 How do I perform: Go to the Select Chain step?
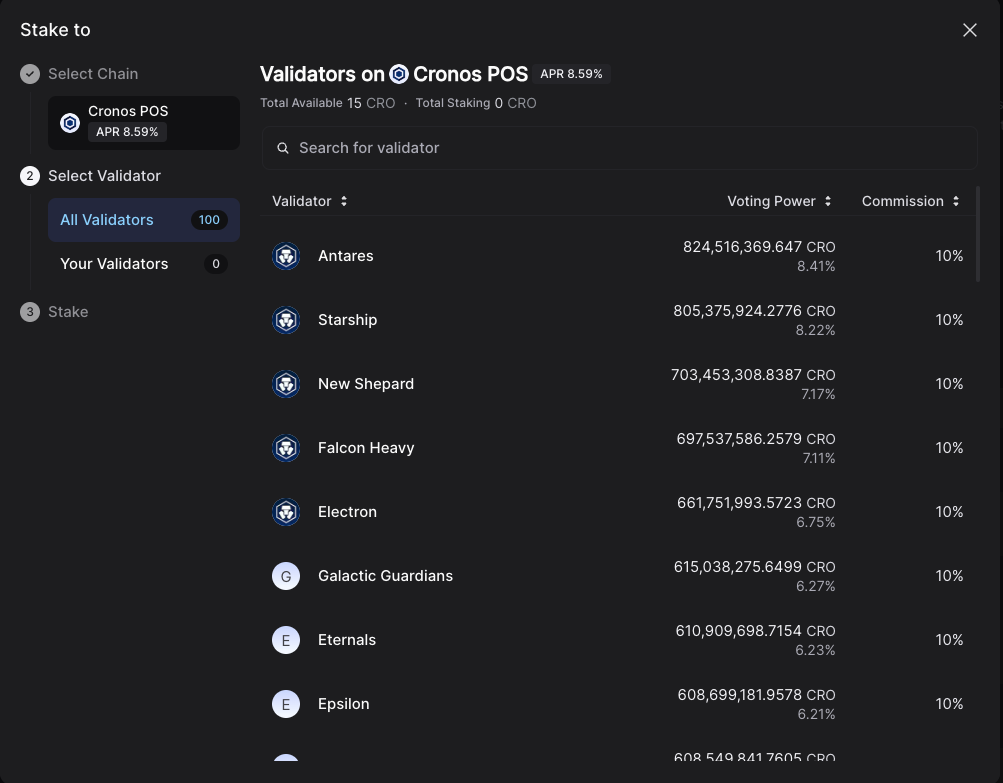pos(92,74)
